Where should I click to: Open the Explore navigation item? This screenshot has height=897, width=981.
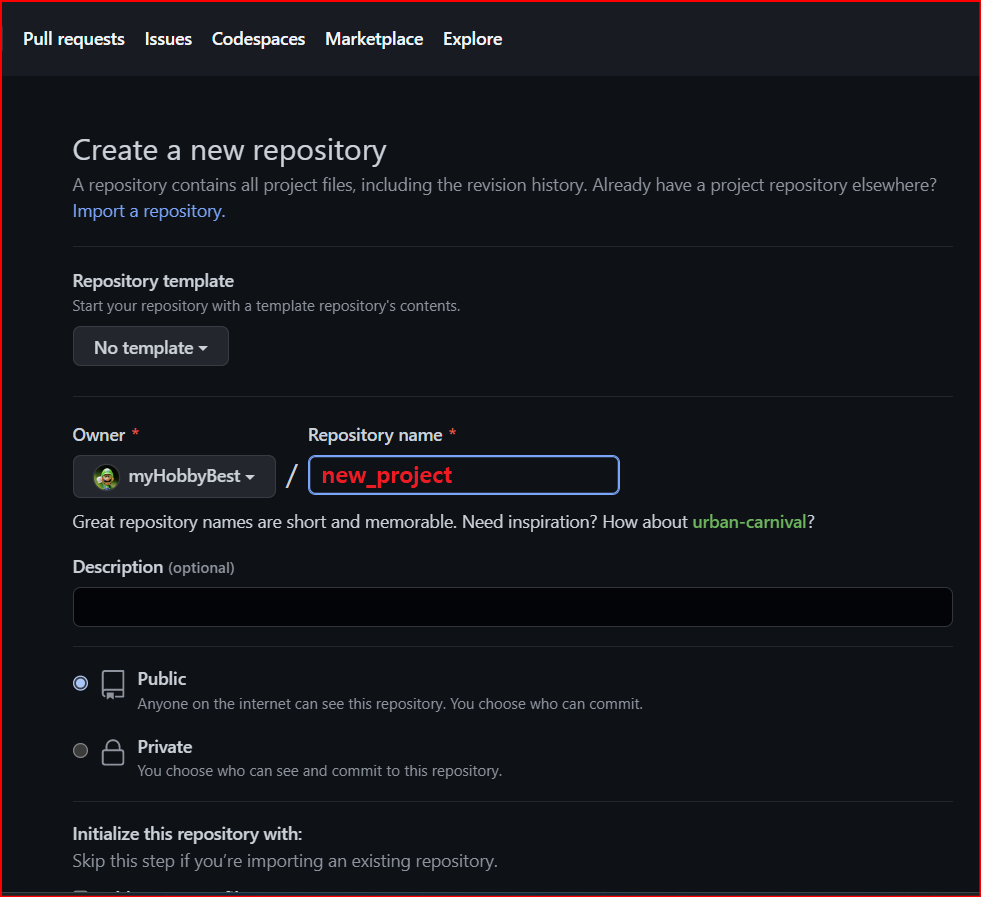pos(472,39)
